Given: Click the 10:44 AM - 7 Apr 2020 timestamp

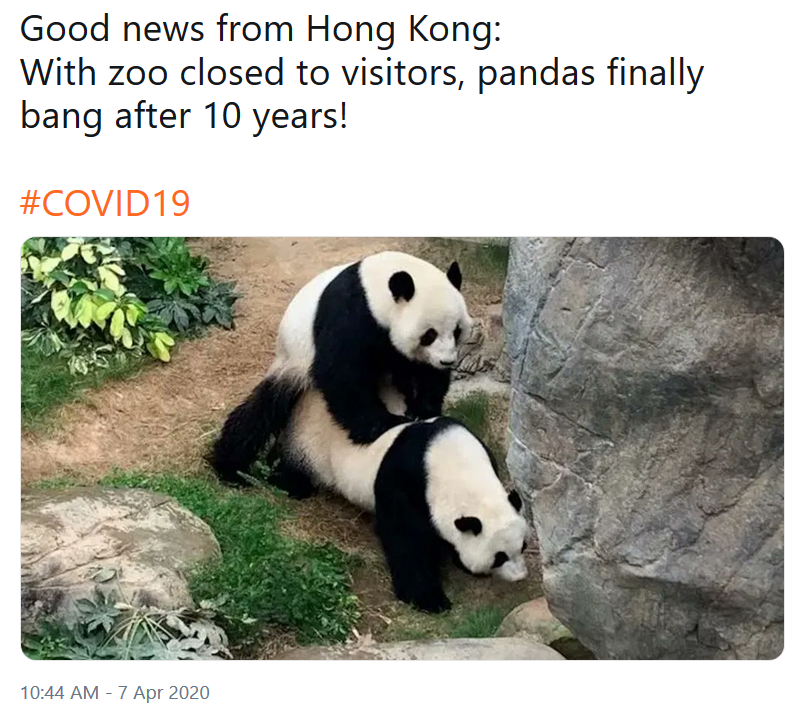Looking at the screenshot, I should point(115,692).
